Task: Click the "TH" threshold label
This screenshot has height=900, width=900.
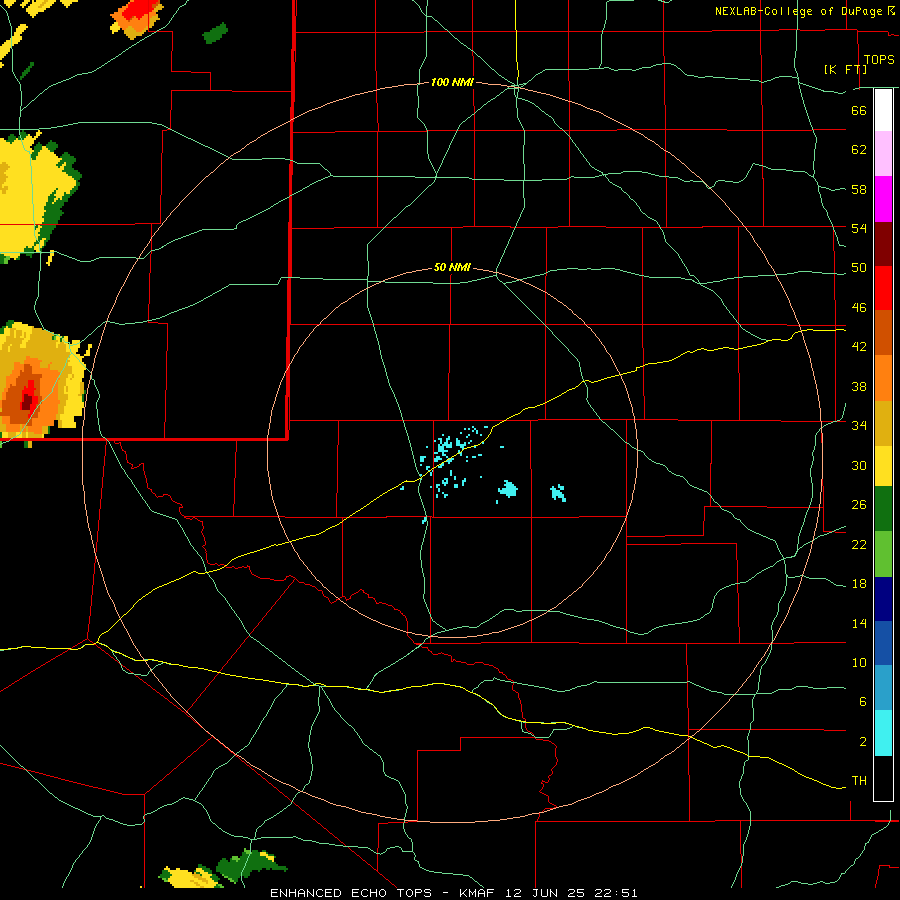Action: click(x=859, y=781)
